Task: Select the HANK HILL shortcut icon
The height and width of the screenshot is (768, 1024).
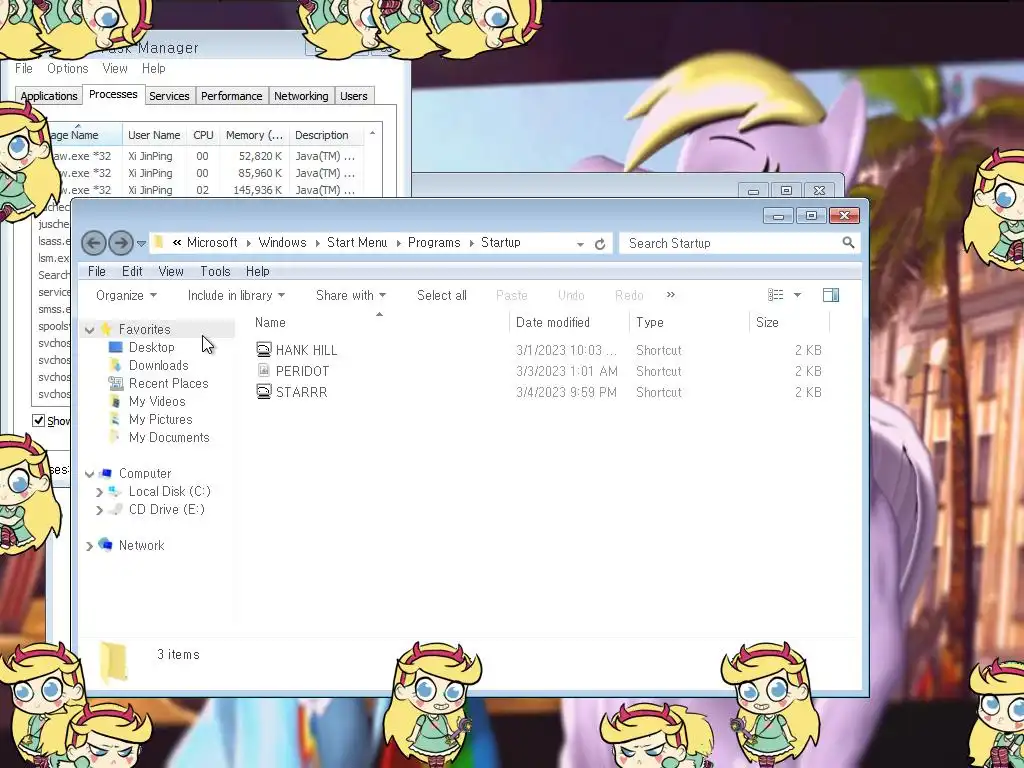Action: (263, 350)
